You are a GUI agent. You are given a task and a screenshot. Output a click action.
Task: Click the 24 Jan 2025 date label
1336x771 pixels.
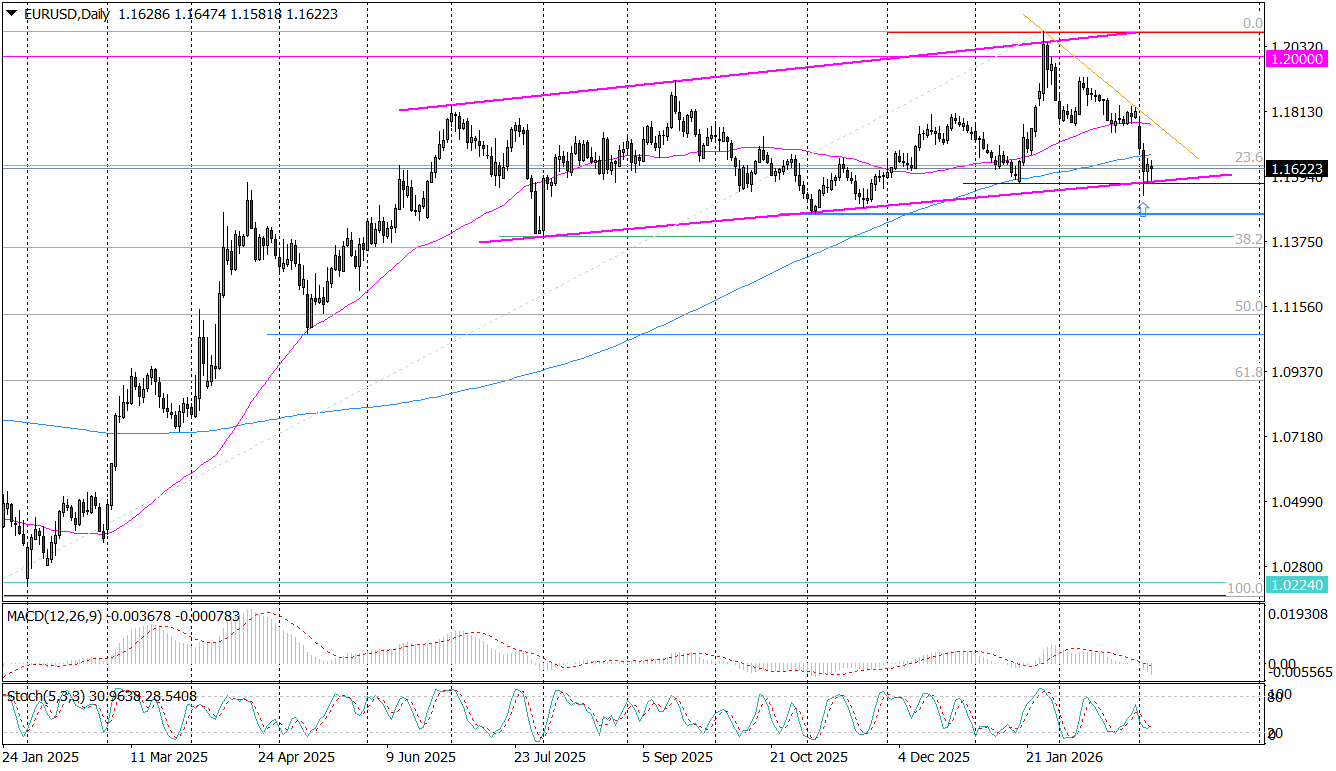(40, 757)
